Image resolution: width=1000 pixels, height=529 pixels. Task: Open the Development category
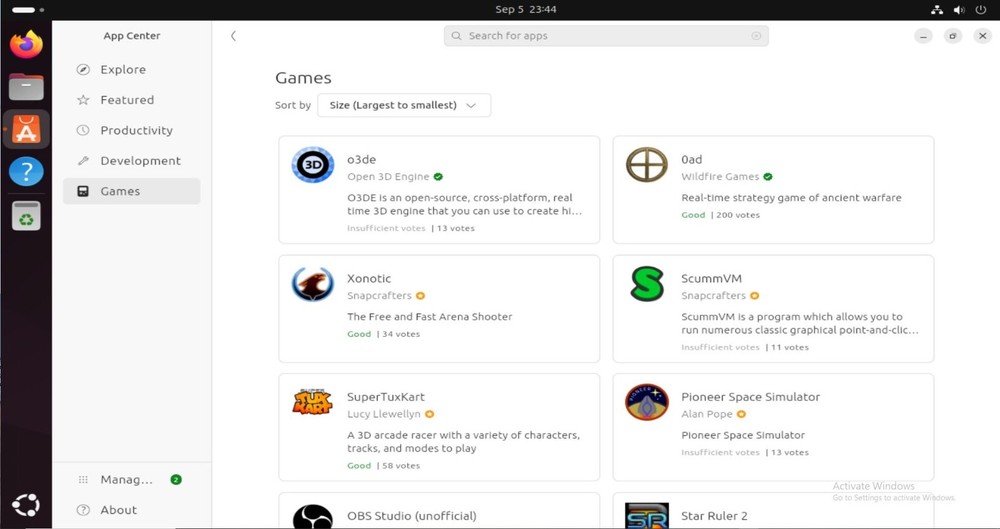click(140, 161)
